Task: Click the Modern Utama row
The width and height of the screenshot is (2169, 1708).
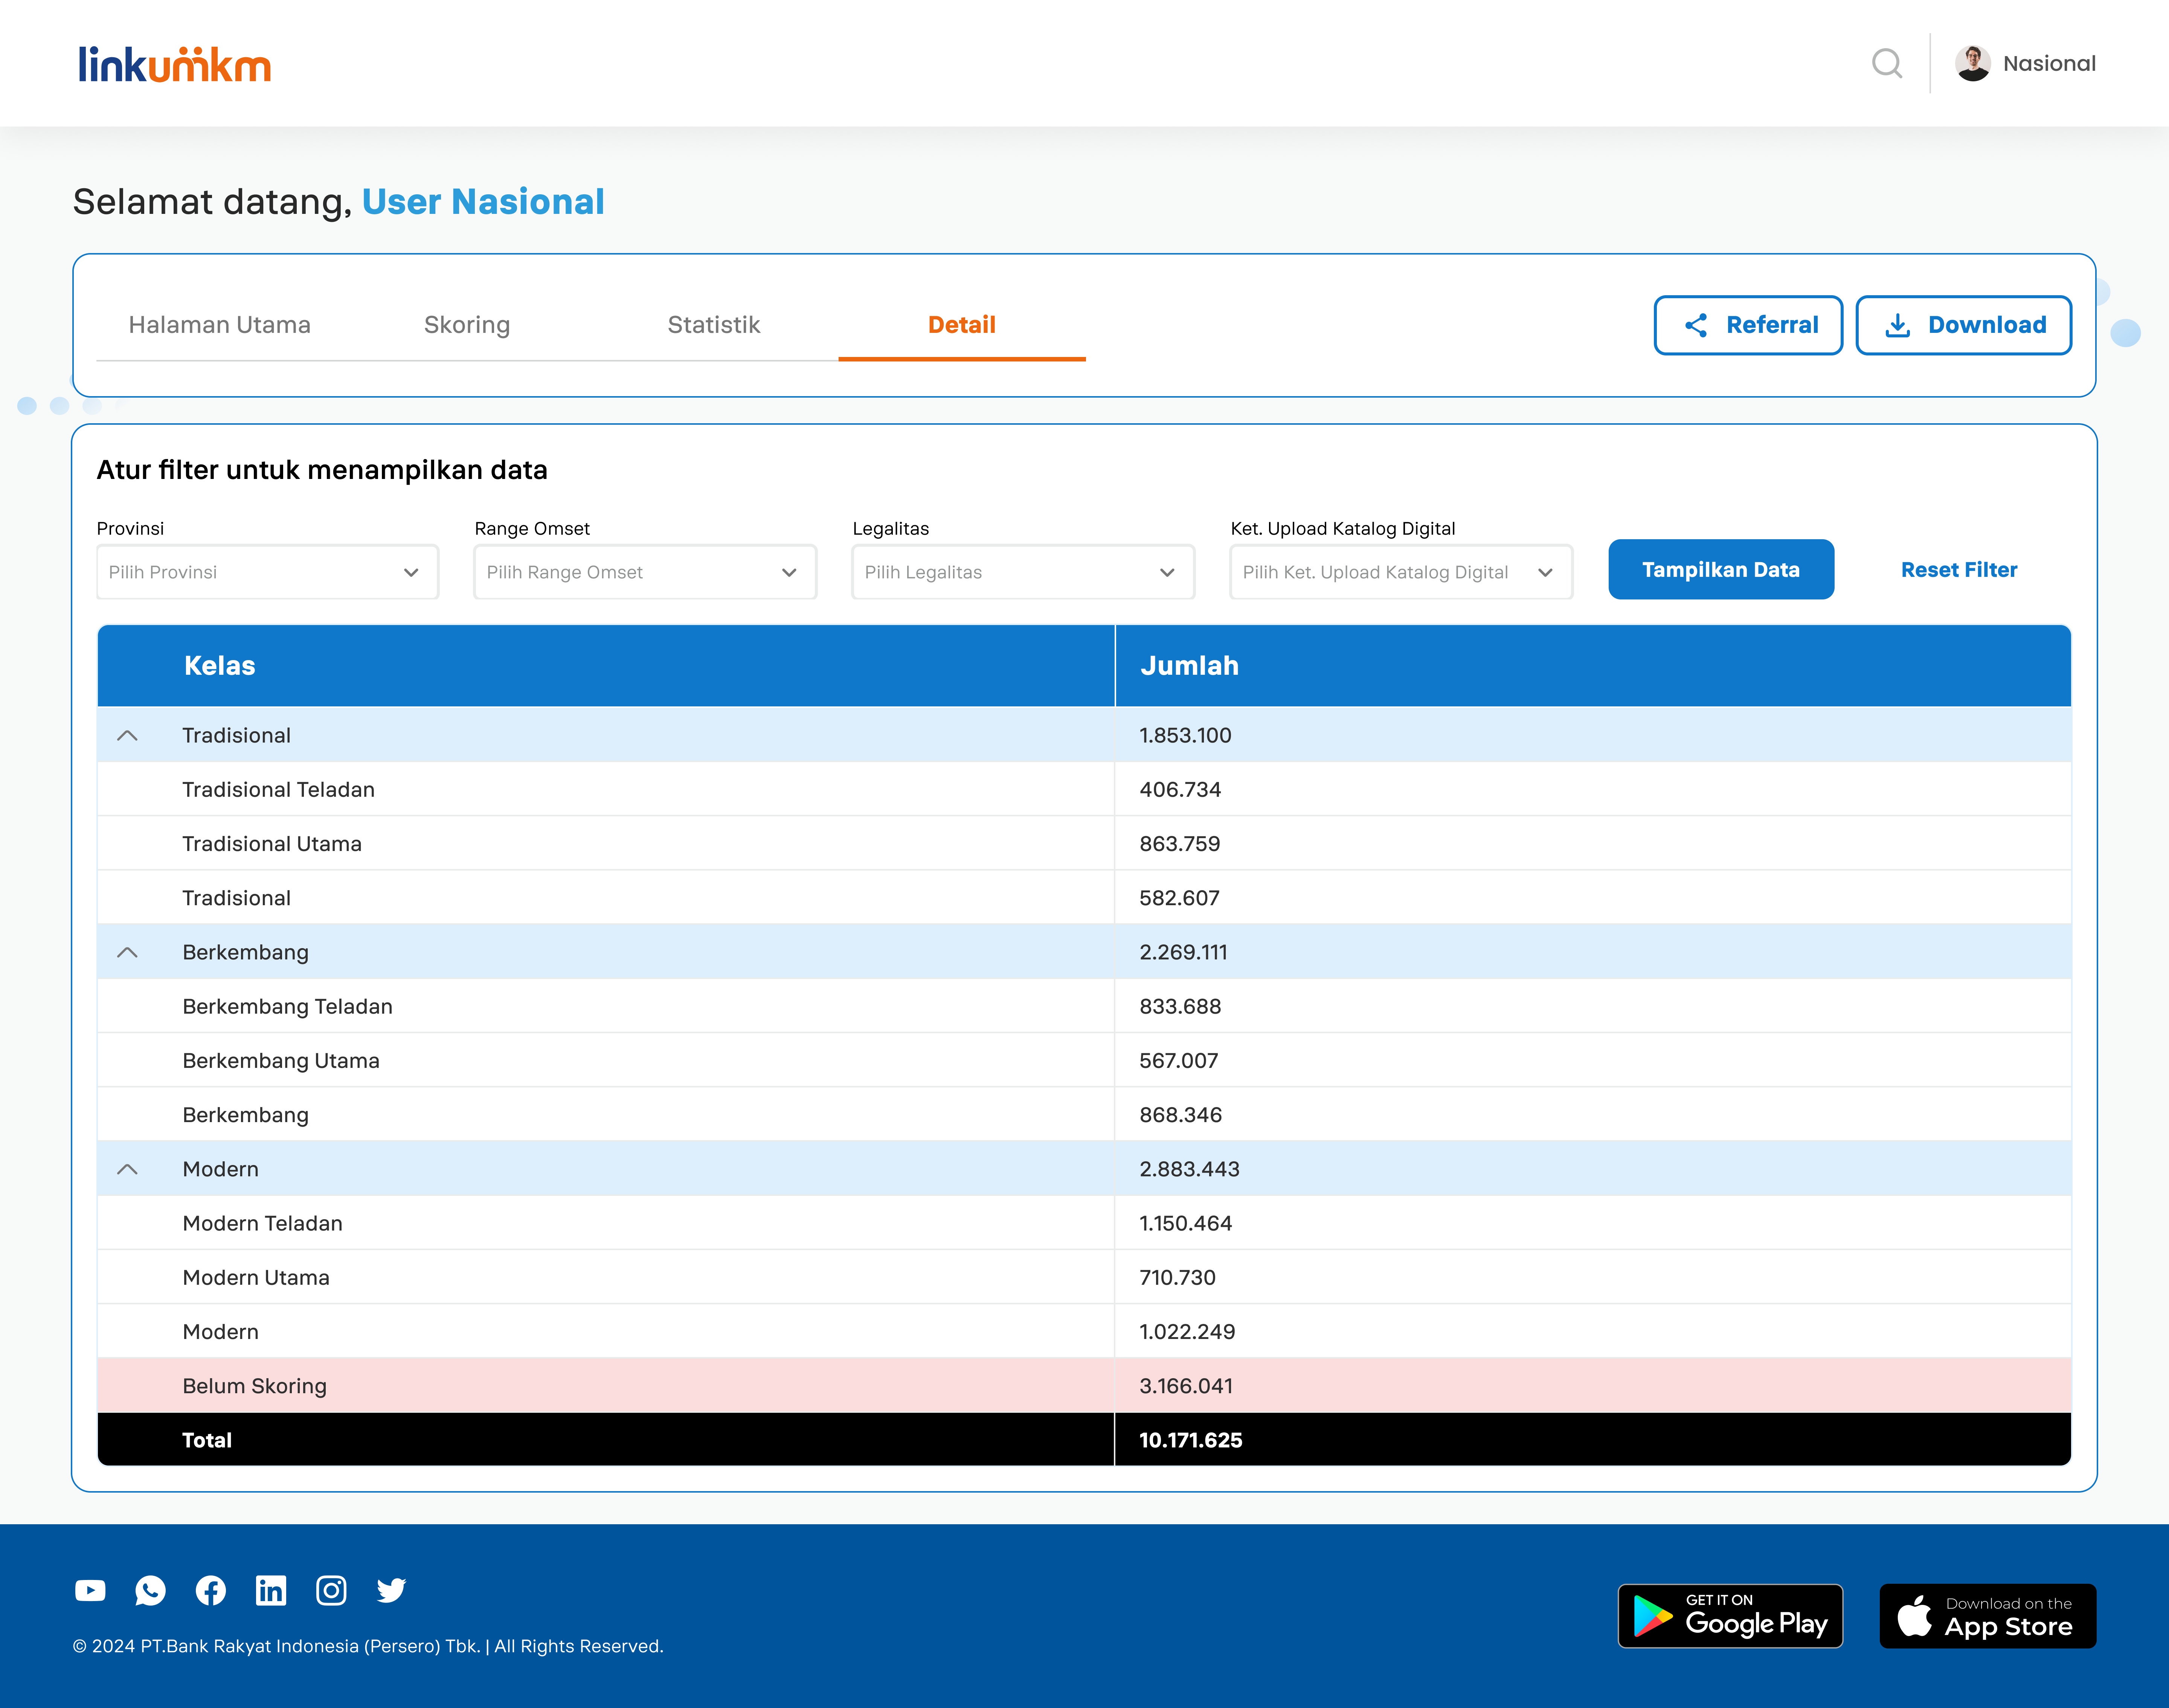Action: [1084, 1277]
